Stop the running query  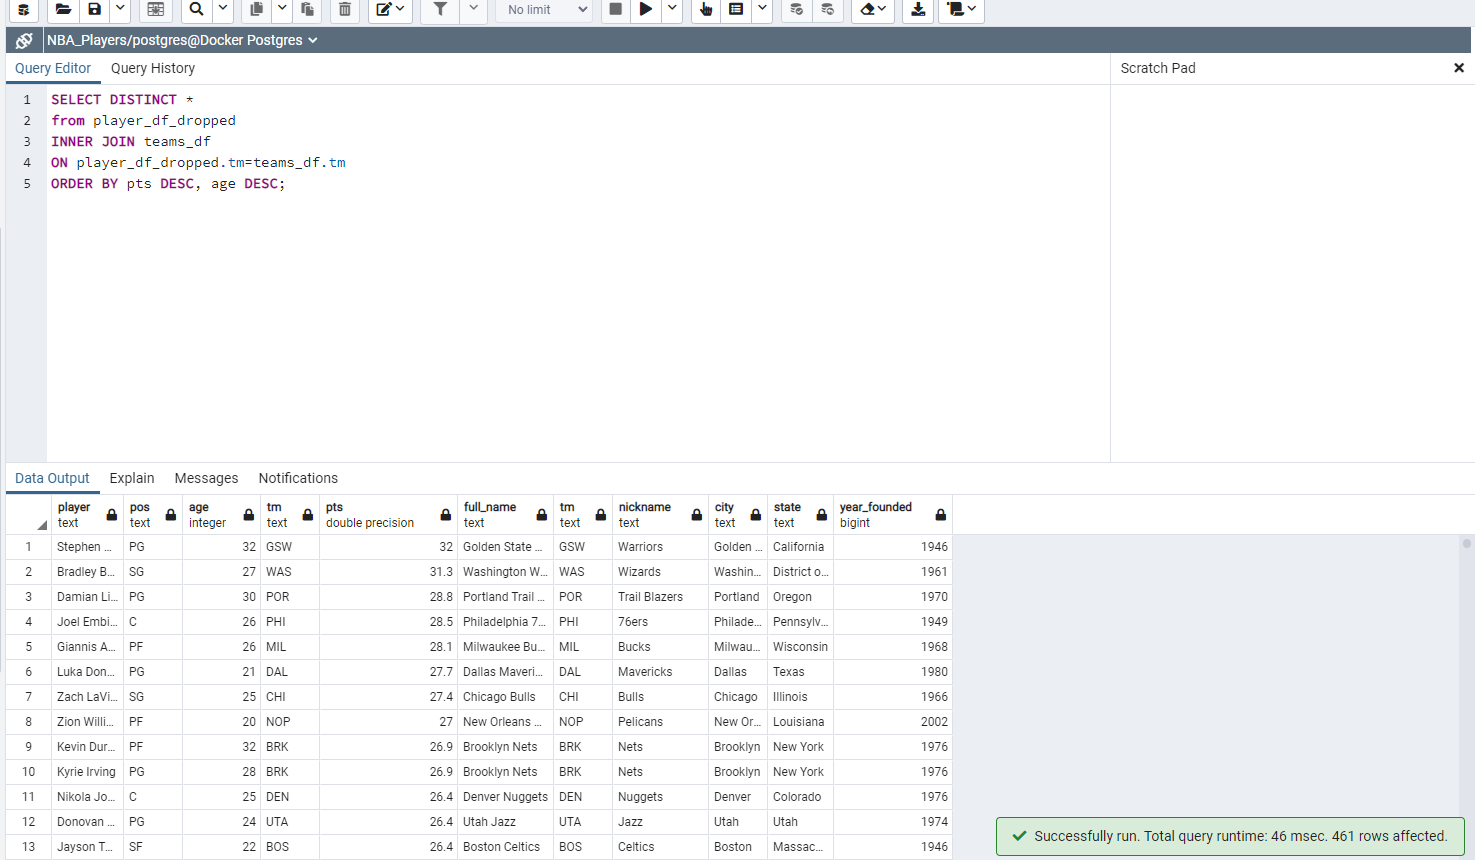click(615, 10)
